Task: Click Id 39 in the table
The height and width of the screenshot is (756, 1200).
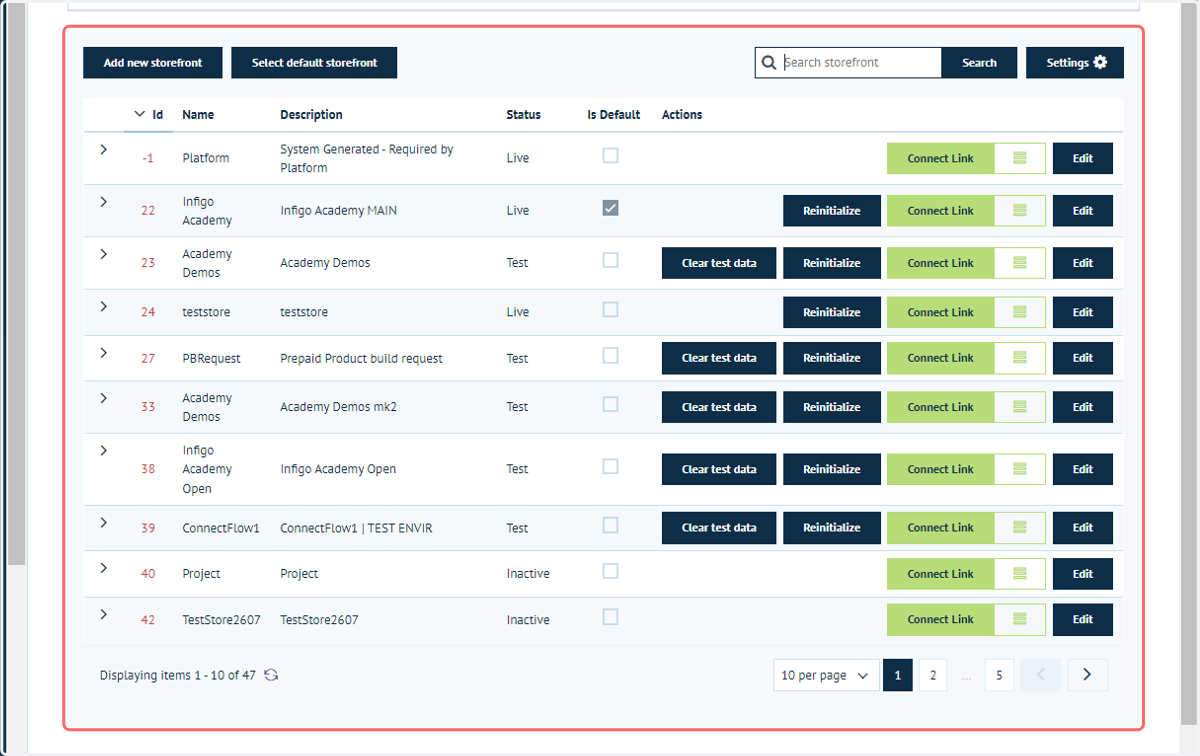Action: tap(148, 528)
